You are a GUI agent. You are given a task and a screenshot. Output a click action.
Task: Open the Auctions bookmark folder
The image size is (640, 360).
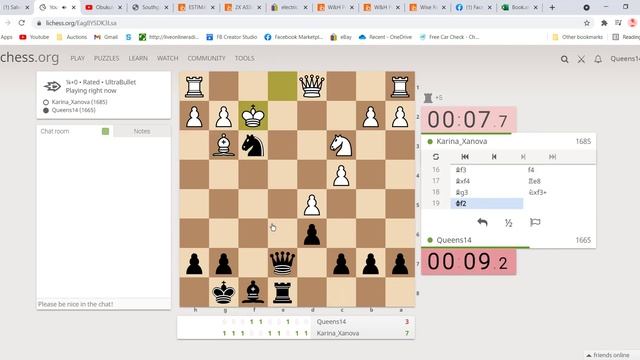(72, 37)
